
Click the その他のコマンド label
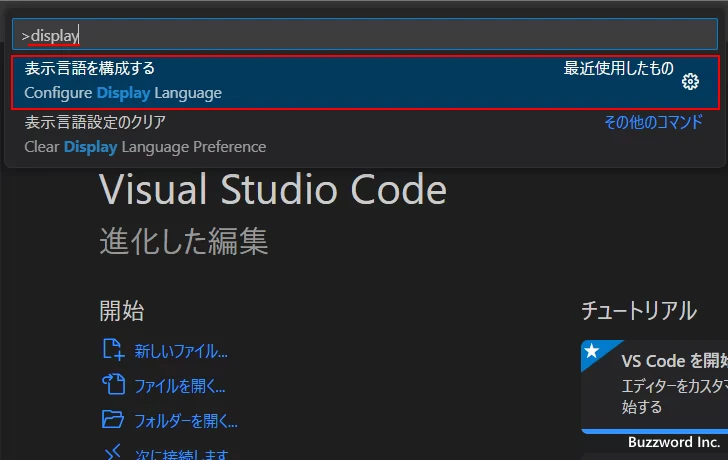pos(653,122)
